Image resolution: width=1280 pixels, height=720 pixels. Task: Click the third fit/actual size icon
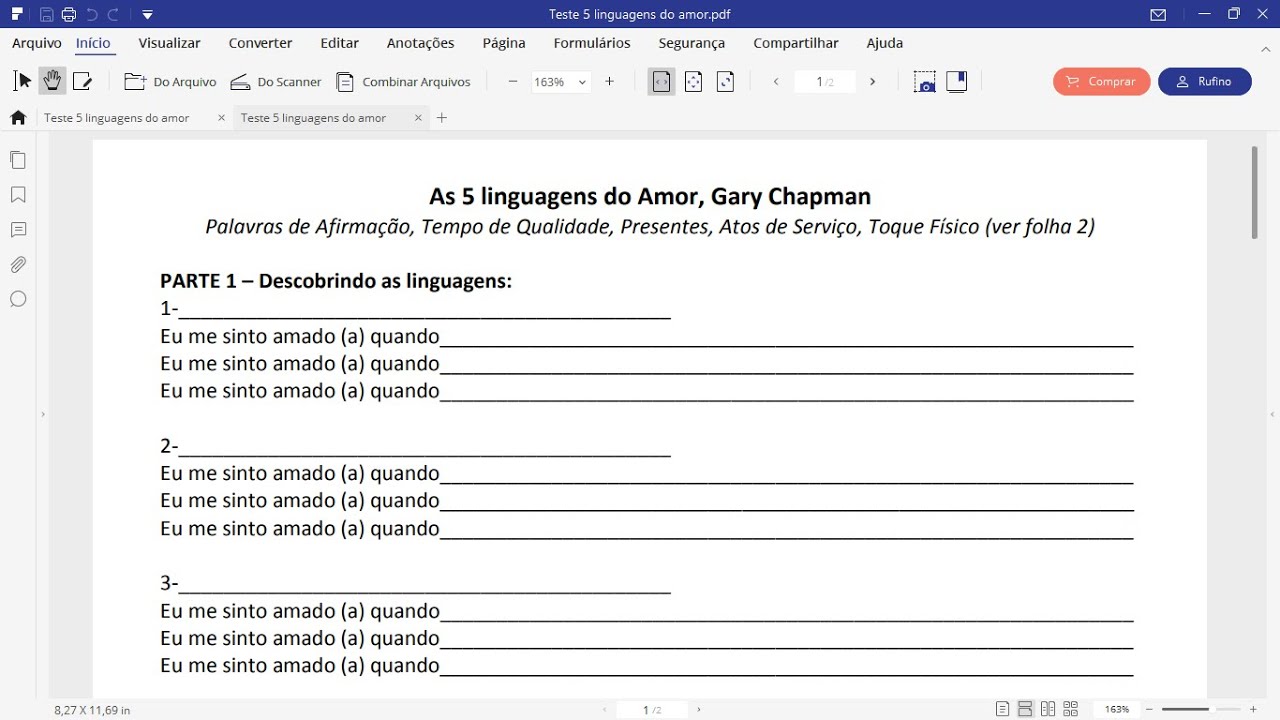pyautogui.click(x=726, y=82)
